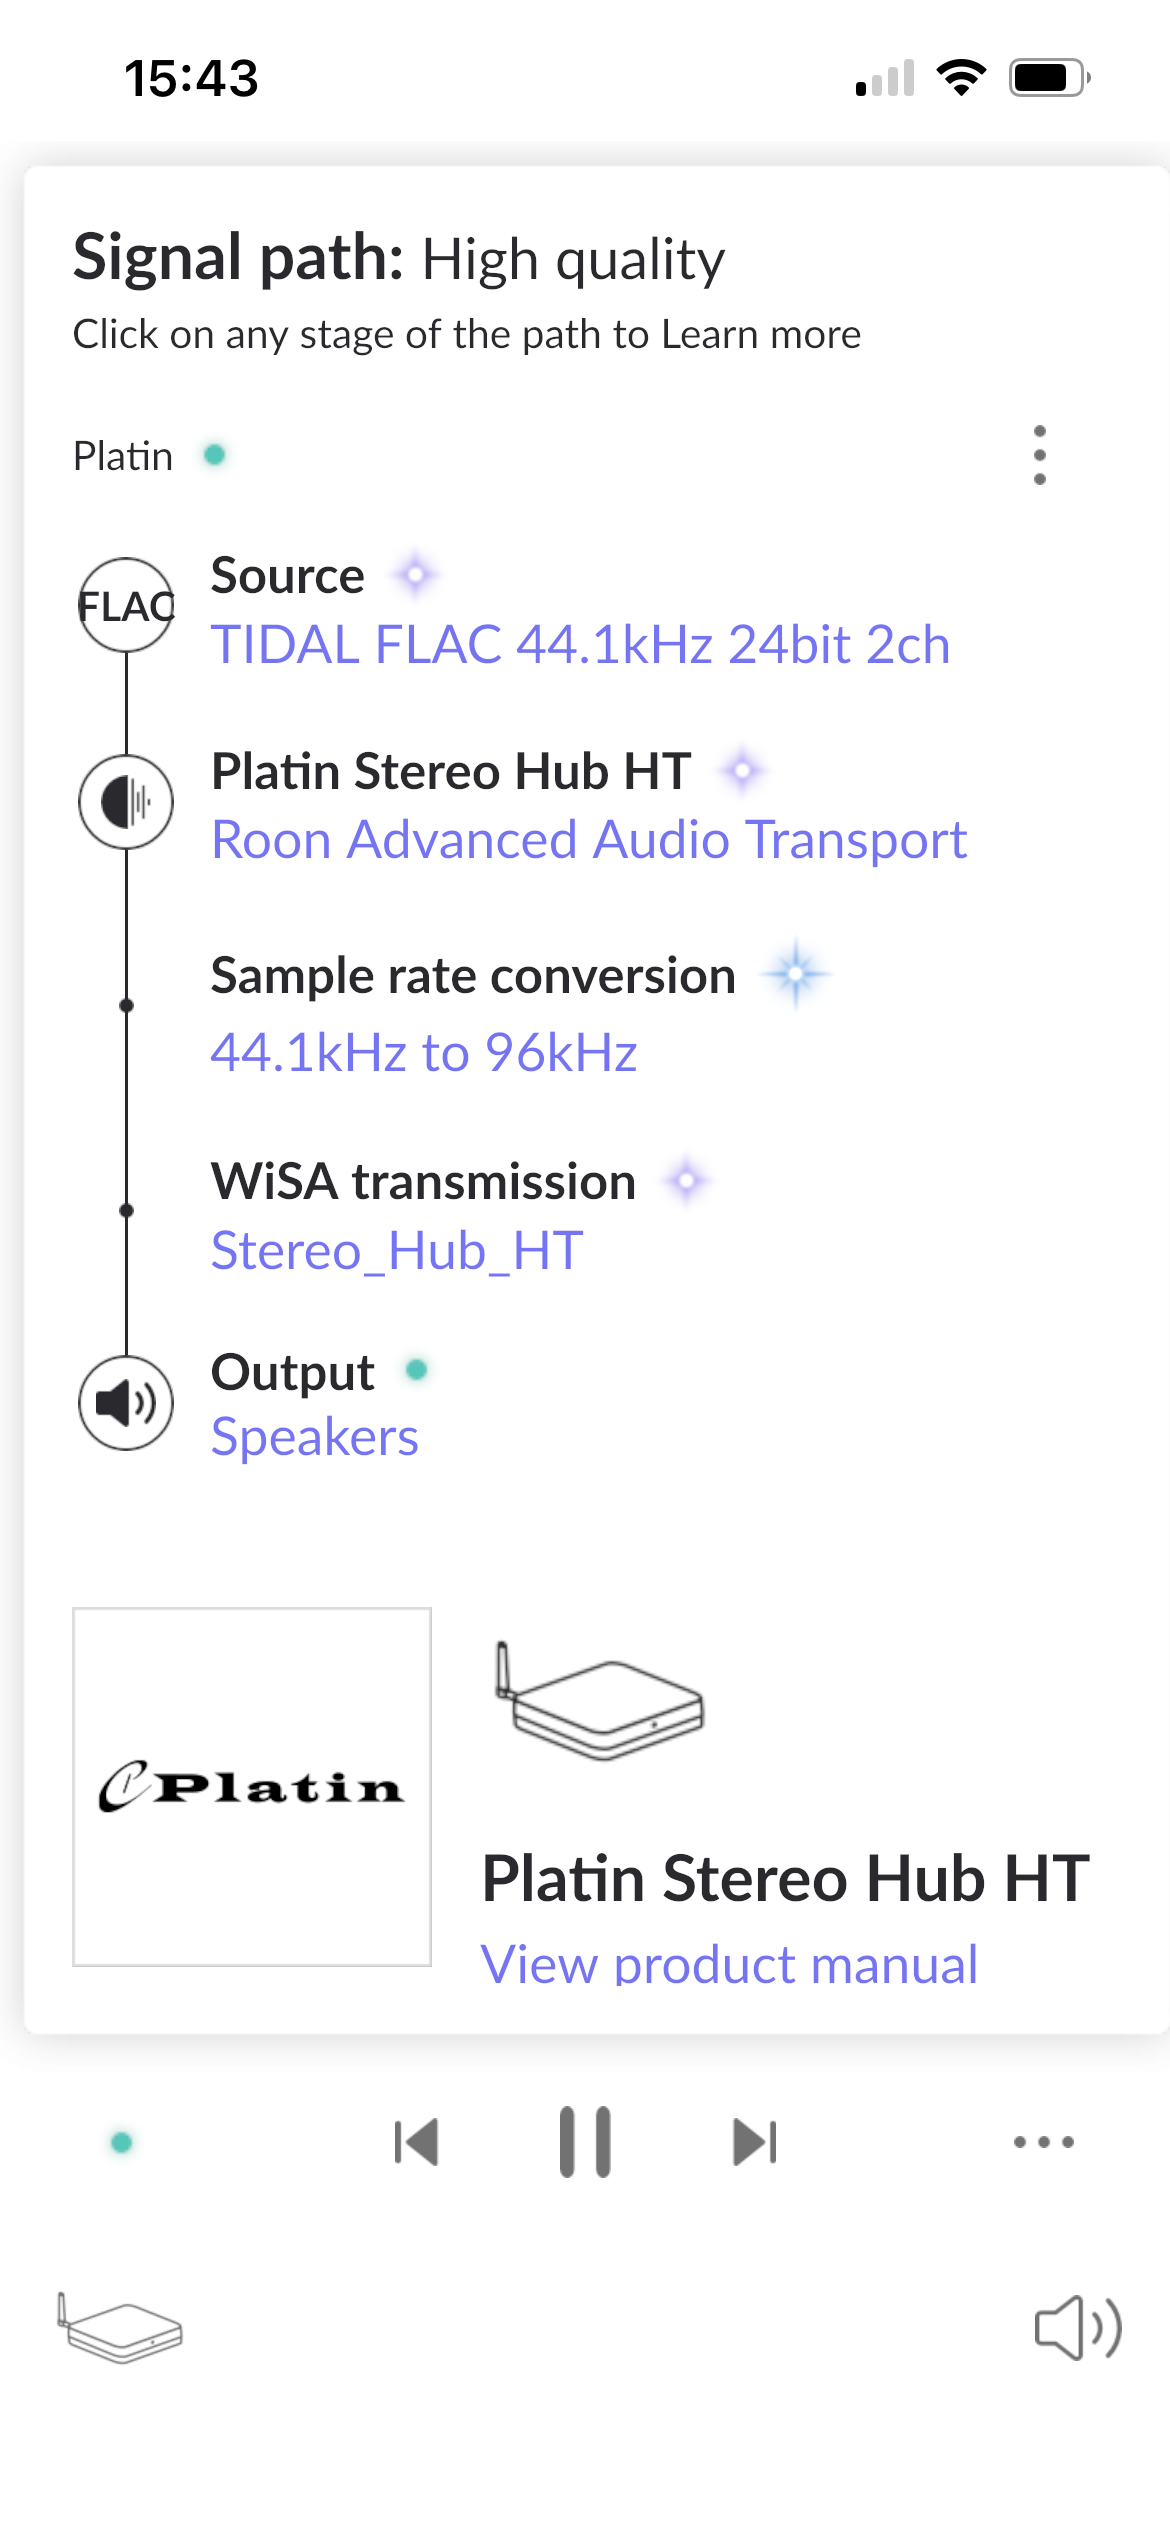
Task: Open the WiSA transmission Stereo_Hub_HT stage
Action: (x=423, y=1212)
